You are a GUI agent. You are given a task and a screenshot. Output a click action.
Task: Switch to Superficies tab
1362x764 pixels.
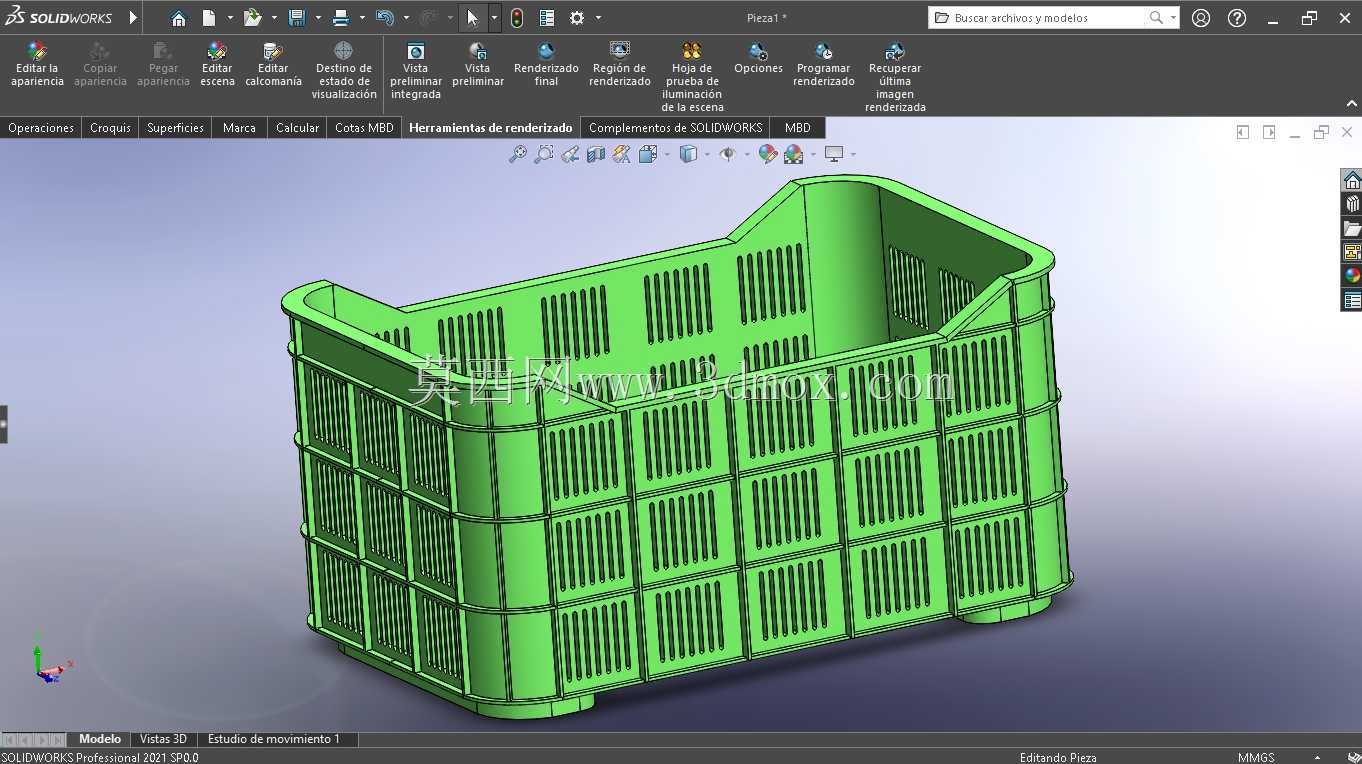point(175,128)
